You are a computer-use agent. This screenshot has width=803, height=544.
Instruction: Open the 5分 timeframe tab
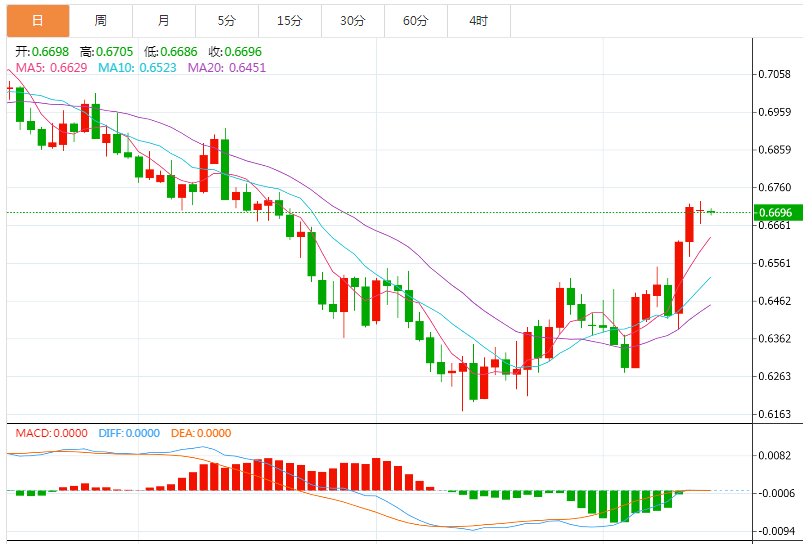pyautogui.click(x=227, y=21)
